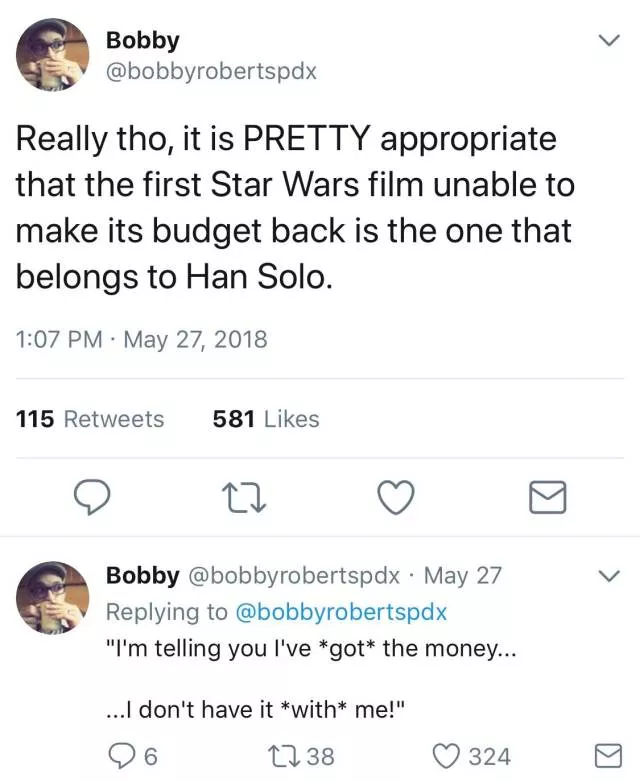Like the main tweet with heart icon
The image size is (640, 782).
[x=397, y=496]
